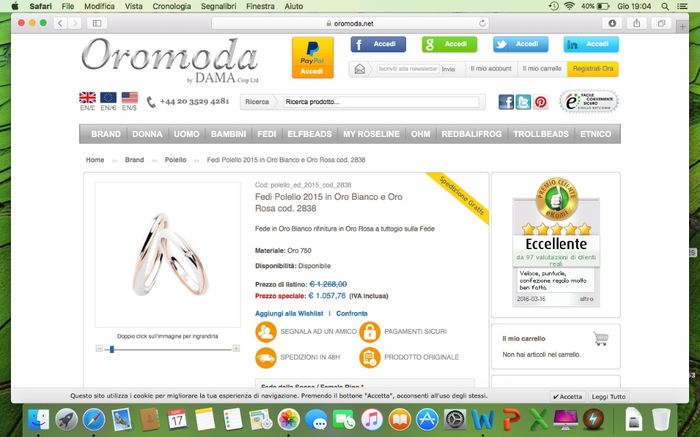Click the PayPal Accedi login icon

312,58
